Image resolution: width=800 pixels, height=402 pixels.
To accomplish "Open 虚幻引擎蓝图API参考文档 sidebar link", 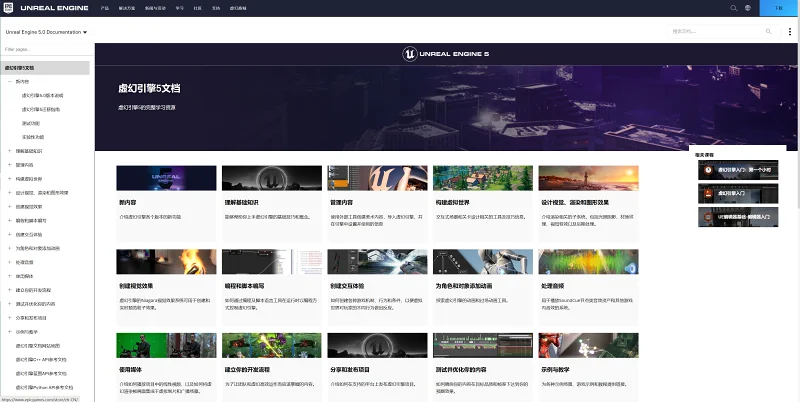I will coord(41,373).
